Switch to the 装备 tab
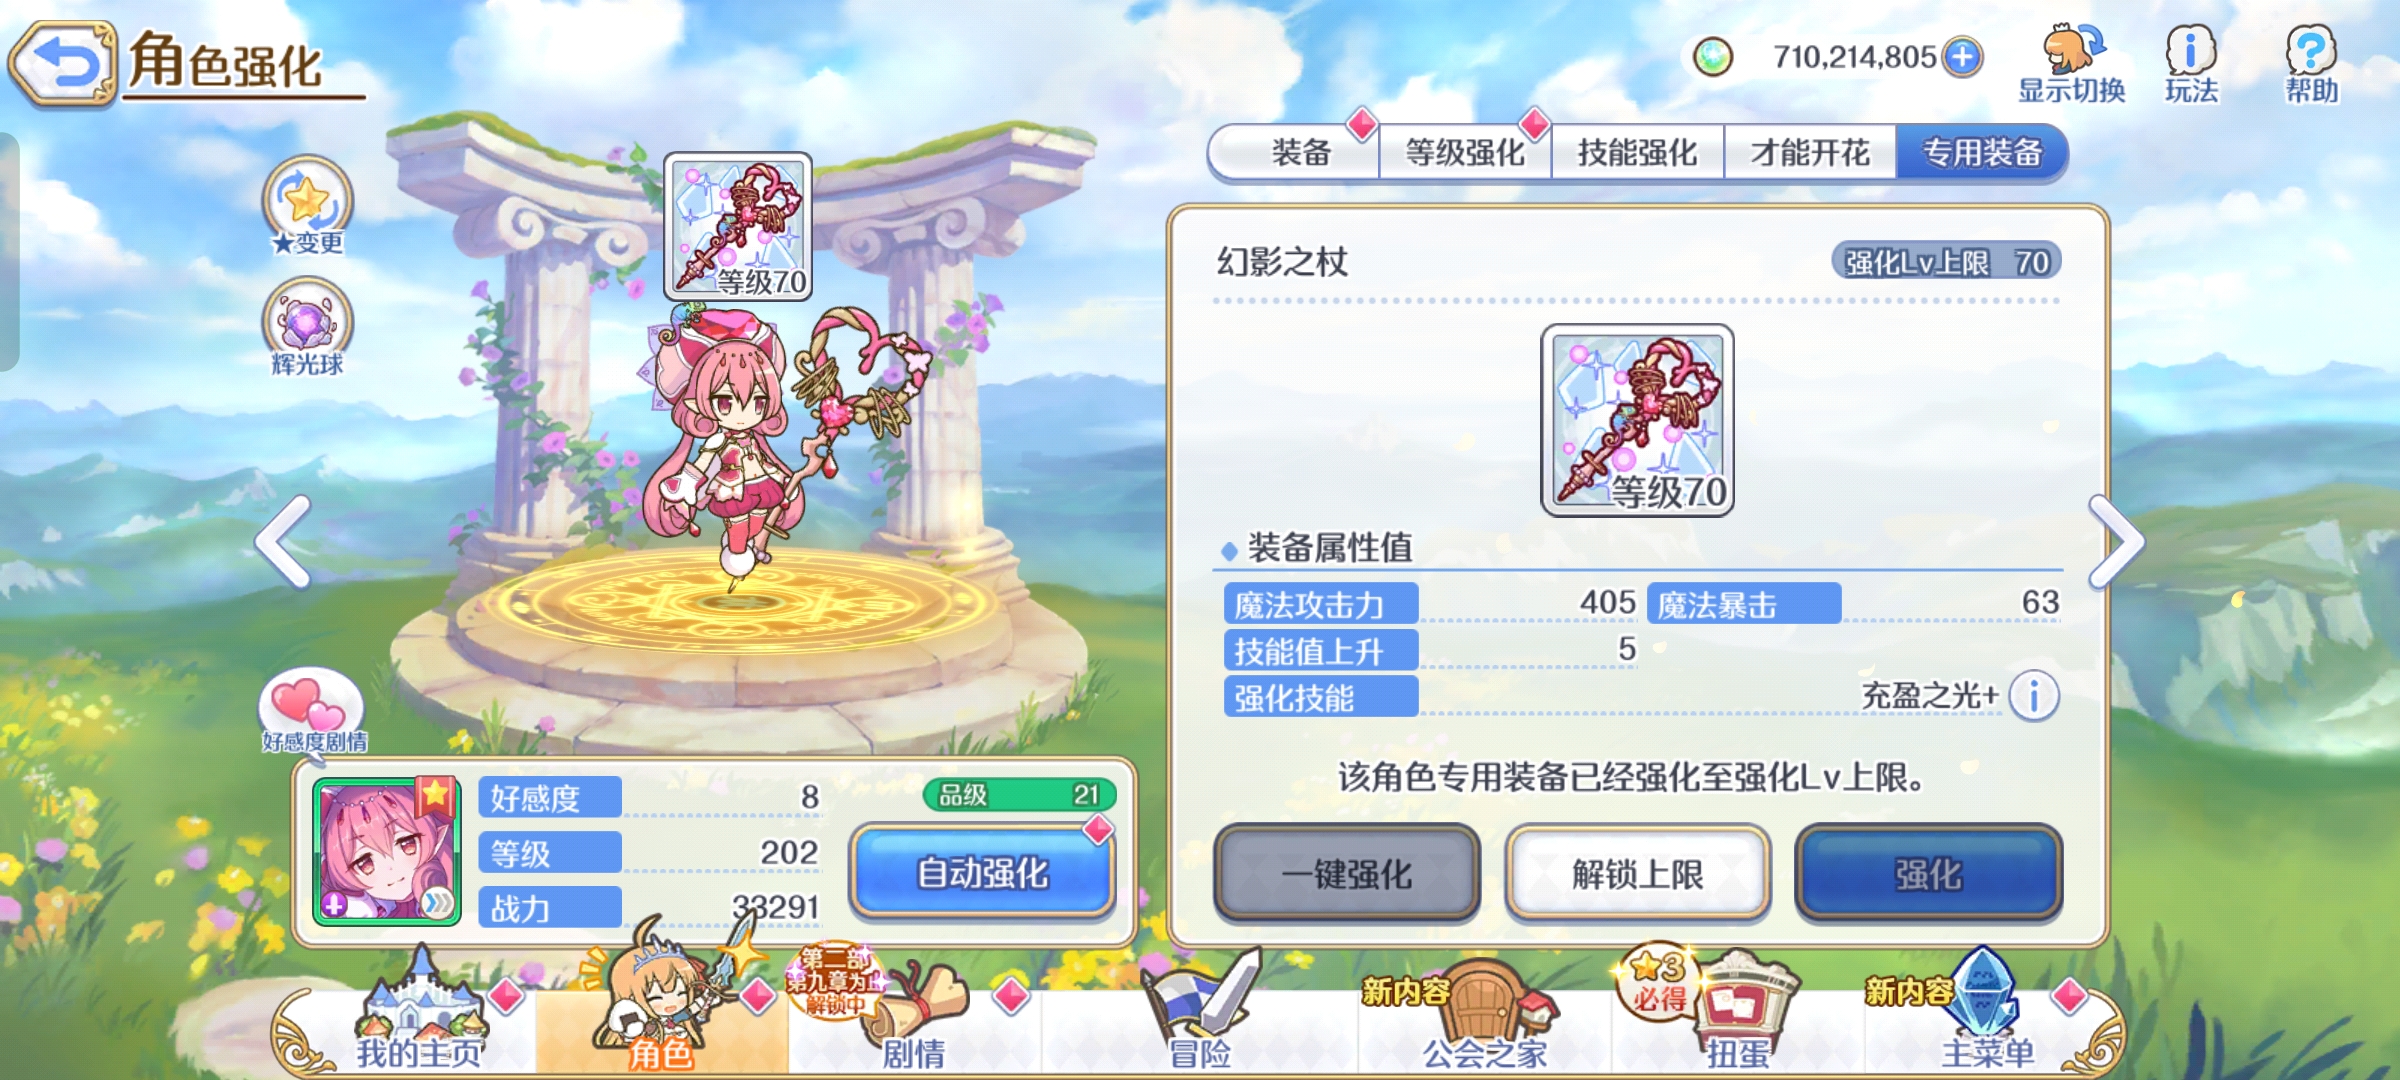The image size is (2400, 1080). [x=1300, y=152]
